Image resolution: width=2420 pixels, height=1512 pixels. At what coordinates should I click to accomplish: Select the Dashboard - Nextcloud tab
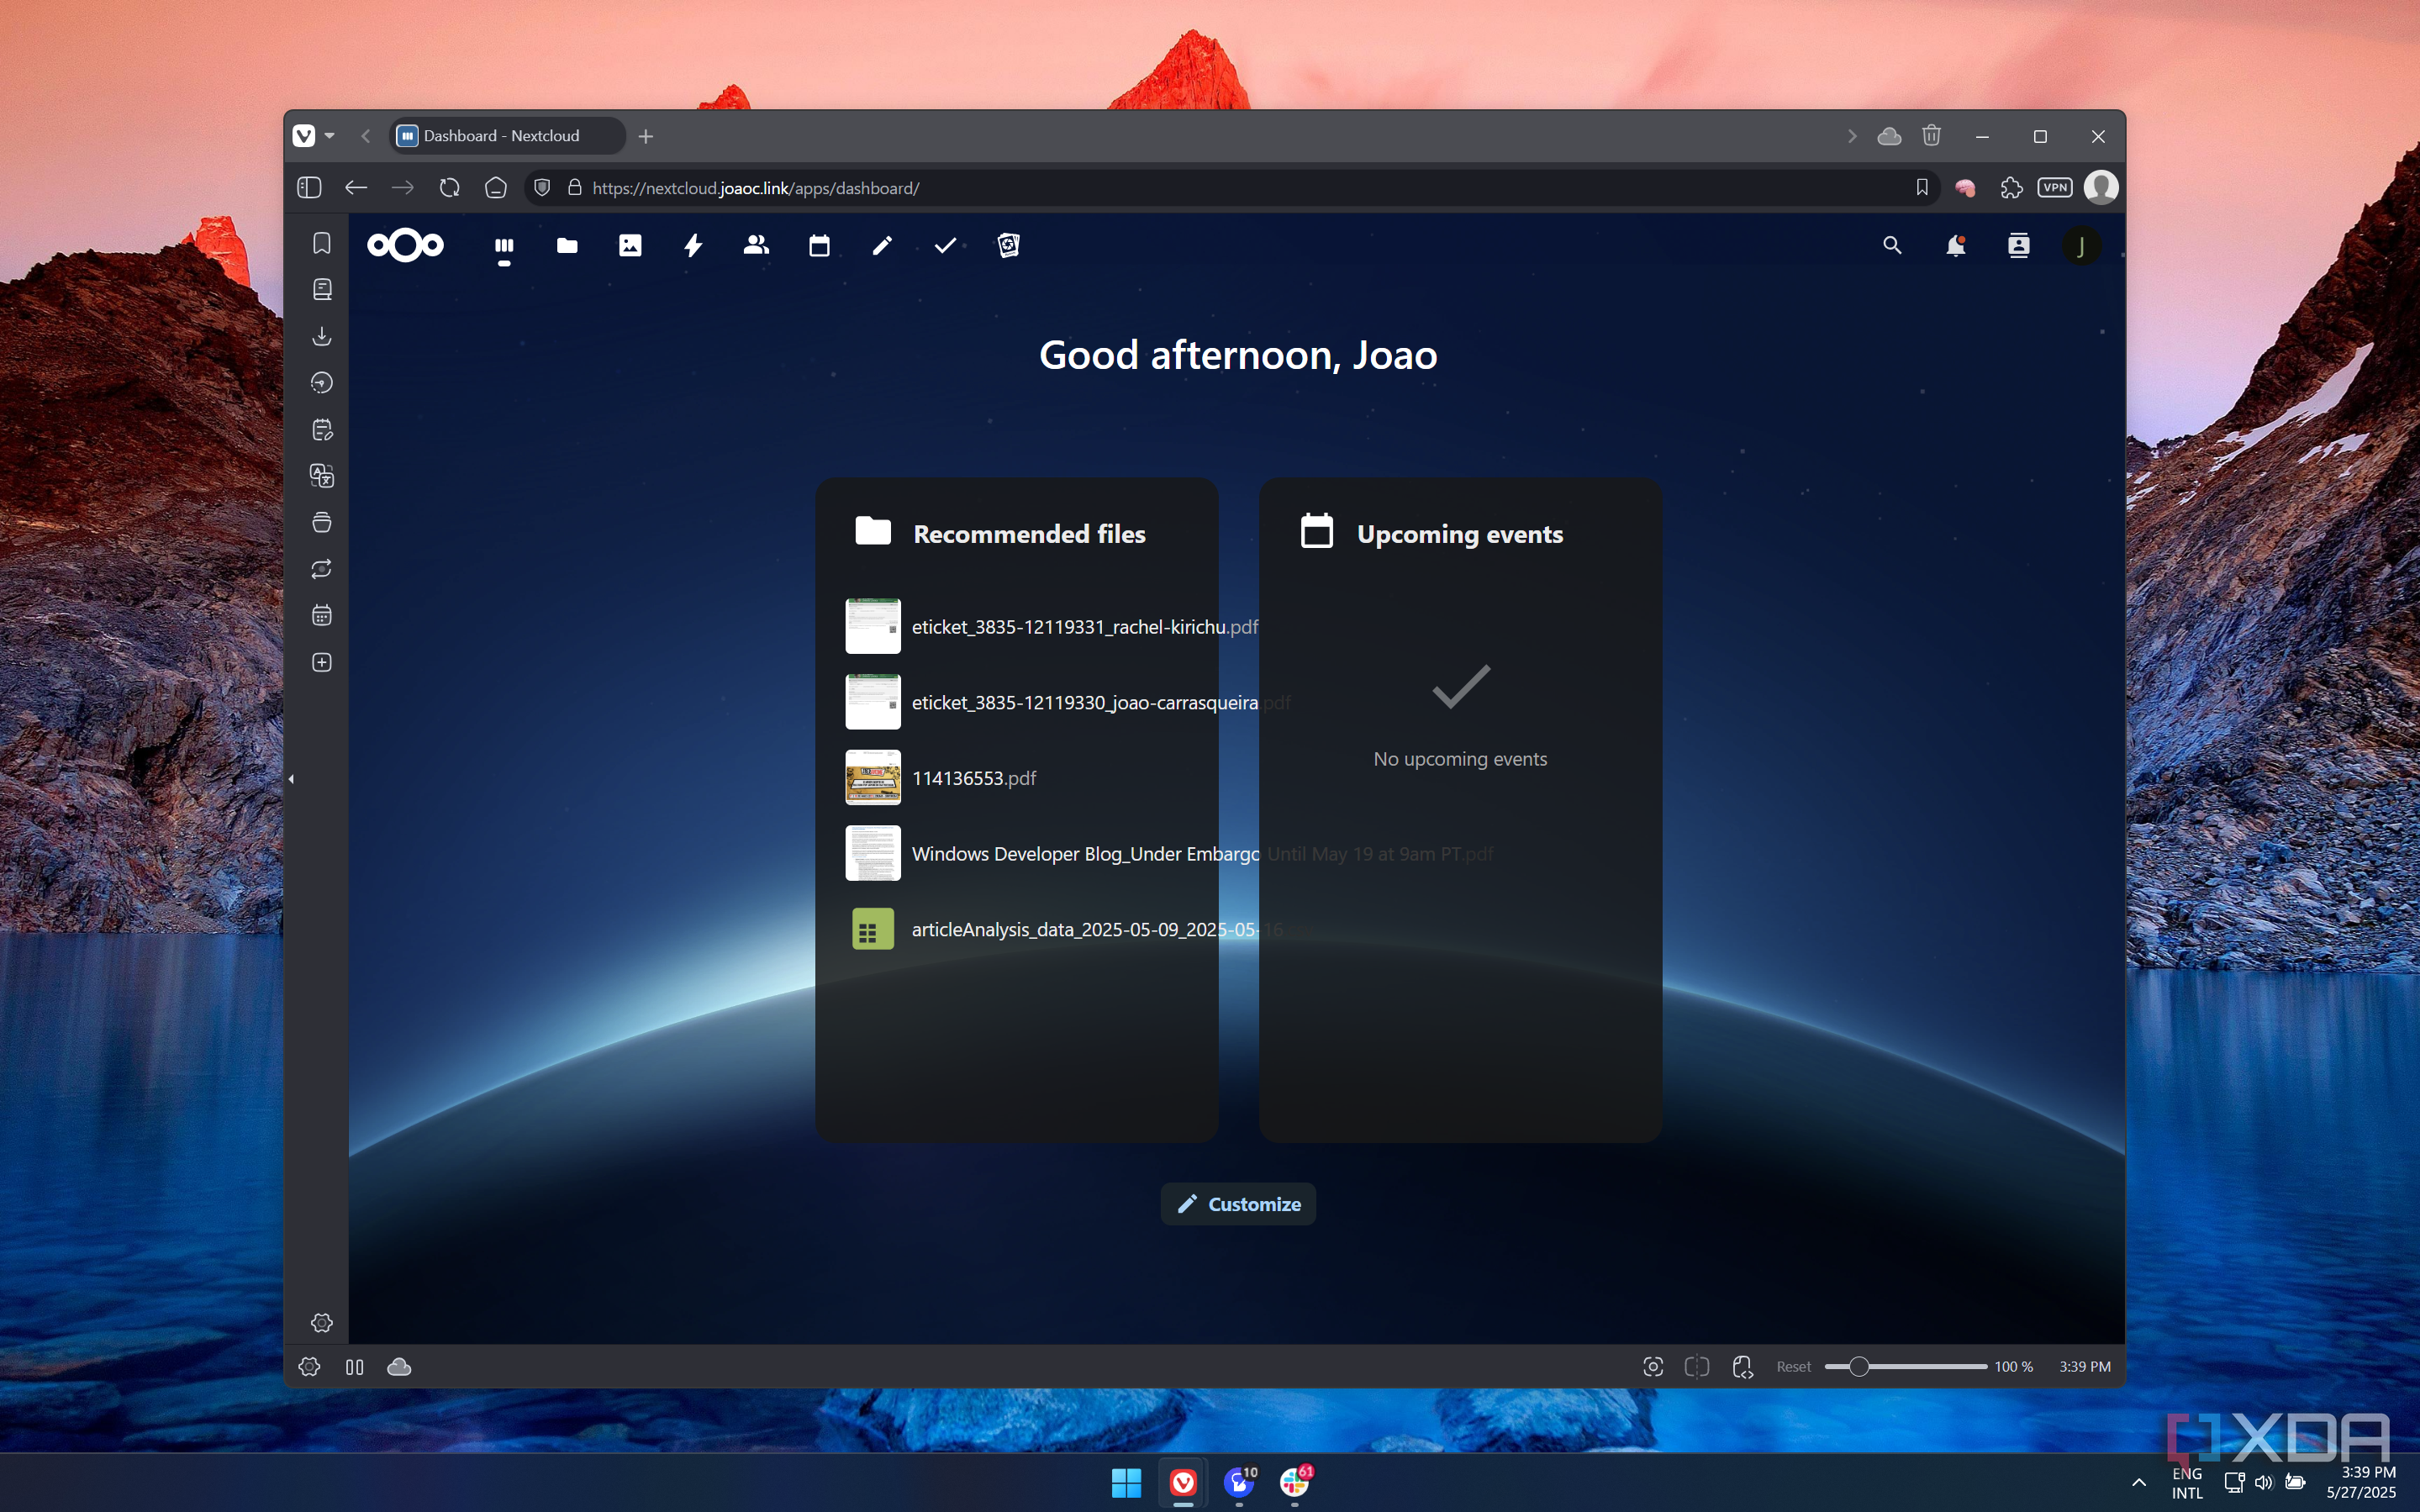pos(507,136)
